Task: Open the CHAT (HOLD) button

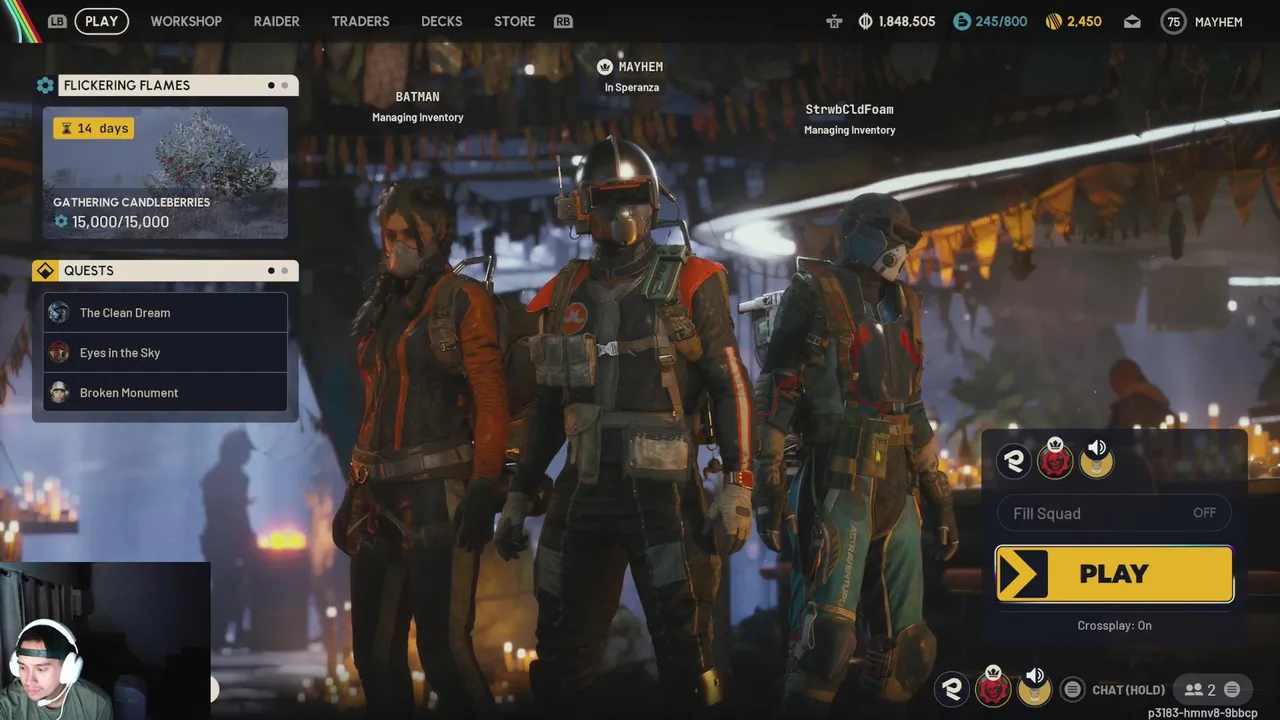Action: [x=1129, y=690]
